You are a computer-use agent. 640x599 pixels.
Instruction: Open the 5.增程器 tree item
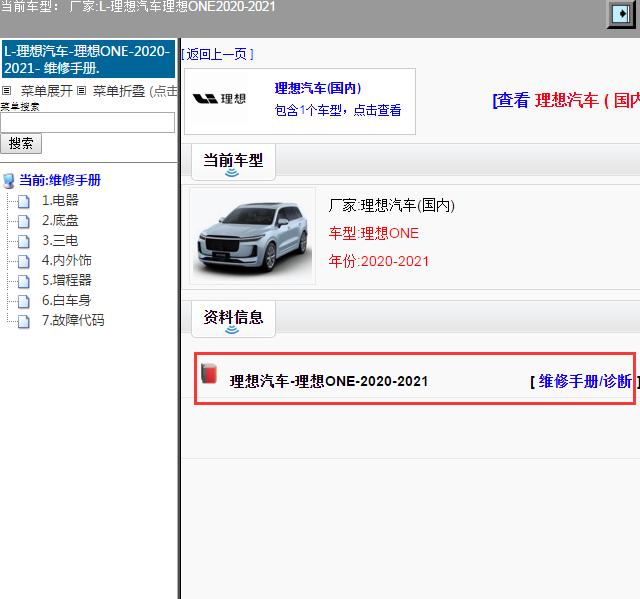coord(67,280)
